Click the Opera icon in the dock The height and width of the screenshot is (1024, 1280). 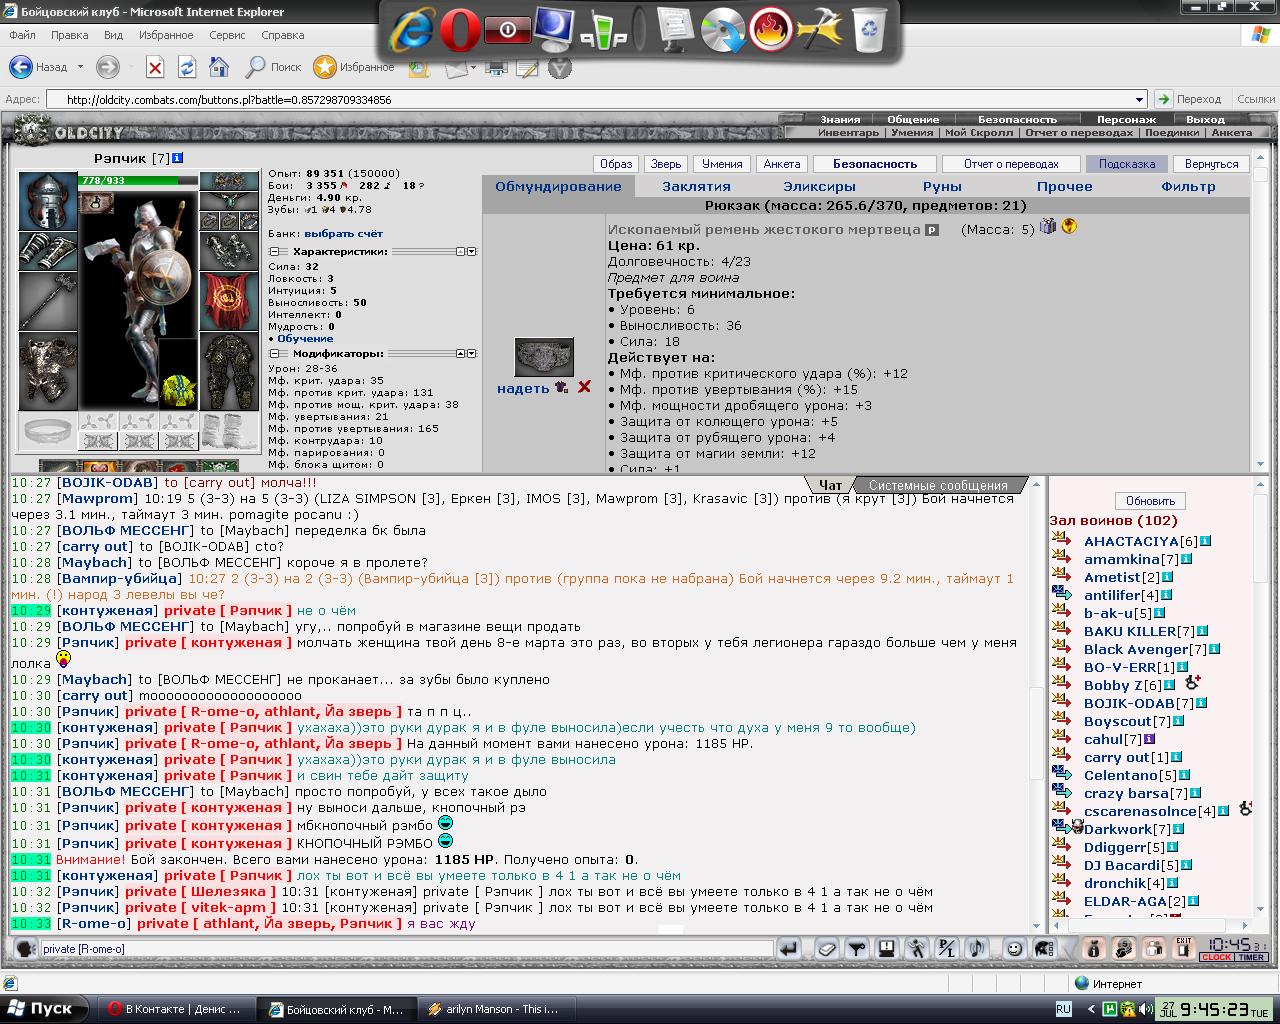[459, 31]
